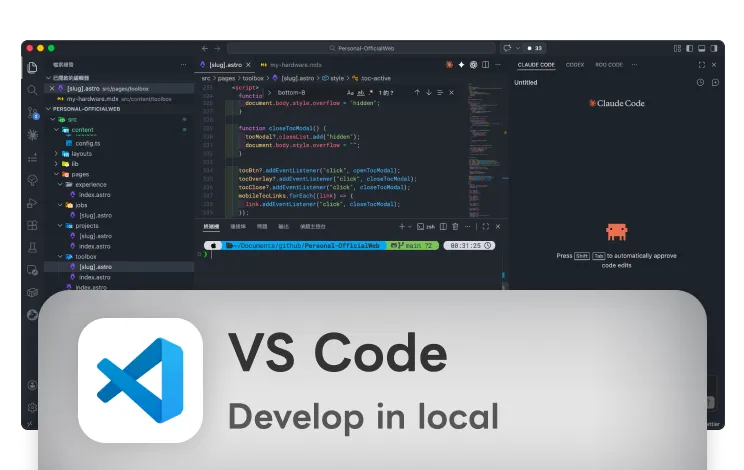Open the Search view in the activity bar
Screen dimensions: 744x470
(32, 90)
